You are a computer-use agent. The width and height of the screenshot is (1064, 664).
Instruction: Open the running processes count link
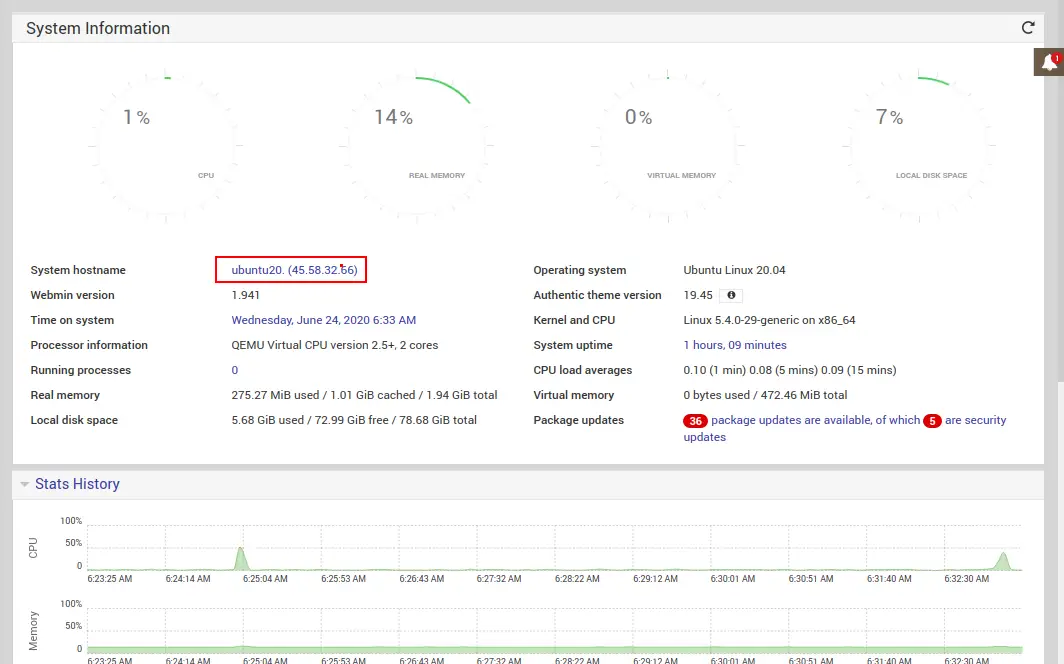(235, 370)
